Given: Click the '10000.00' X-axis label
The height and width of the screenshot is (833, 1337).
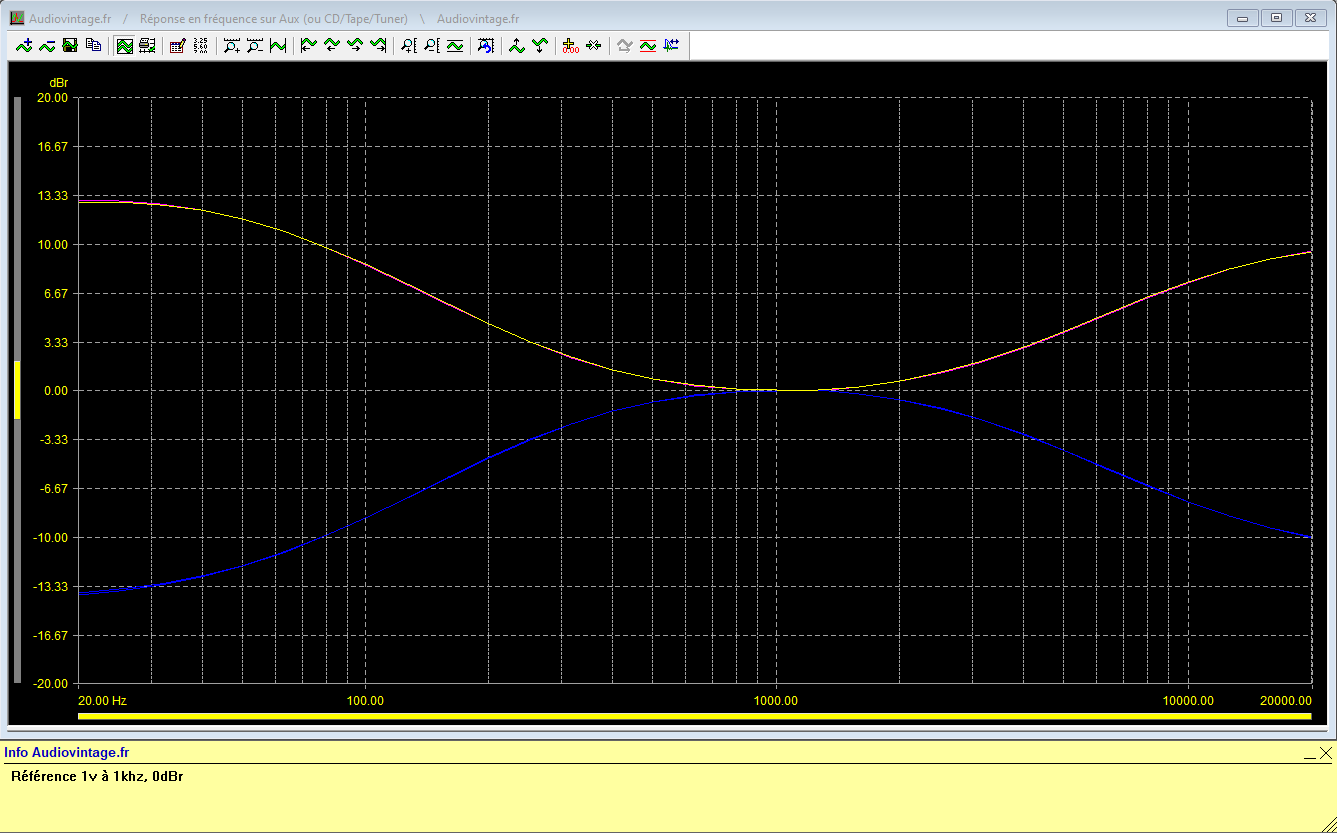Looking at the screenshot, I should click(x=1187, y=701).
